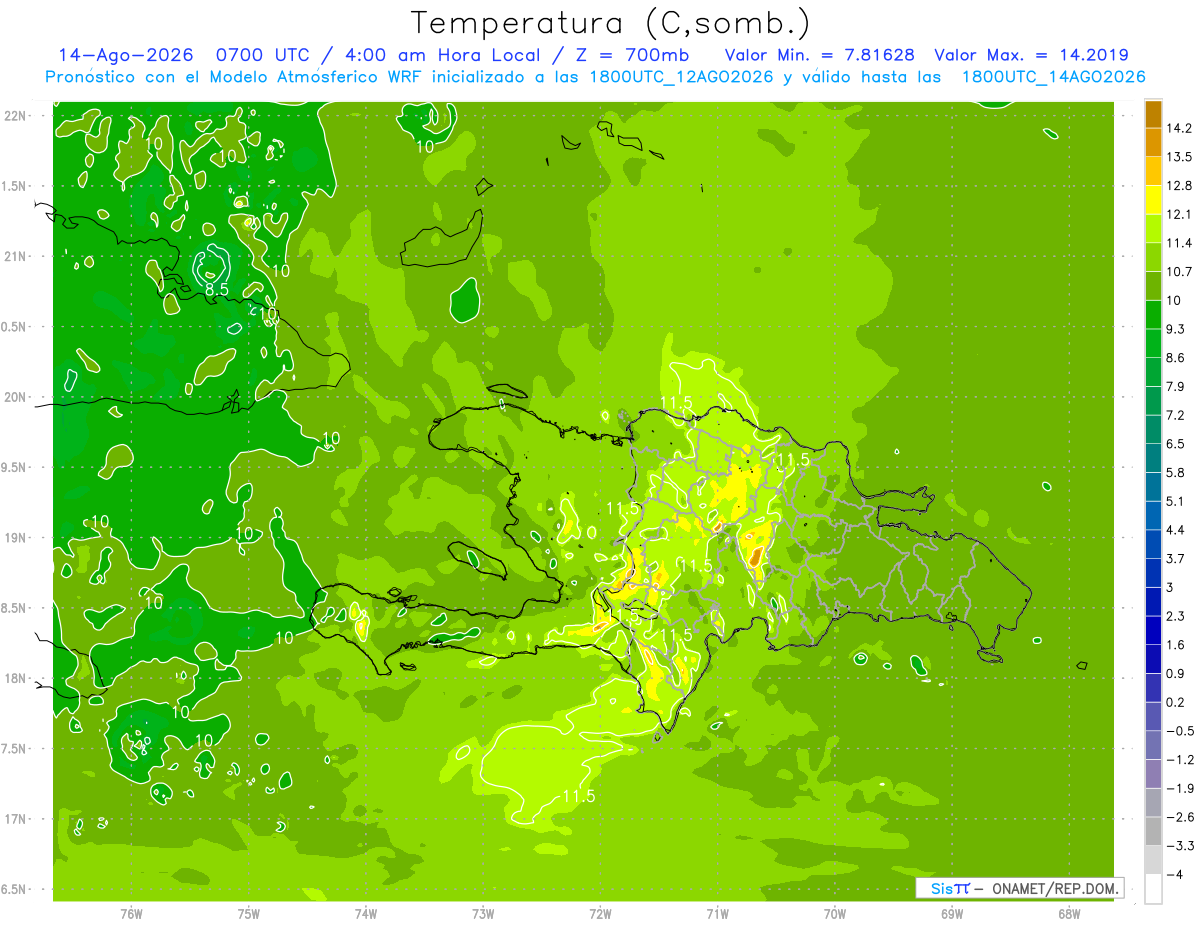Screen dimensions: 1200x927
Task: Pick the colorbar swatch between 12.8 and 13.5
Action: coord(1153,171)
